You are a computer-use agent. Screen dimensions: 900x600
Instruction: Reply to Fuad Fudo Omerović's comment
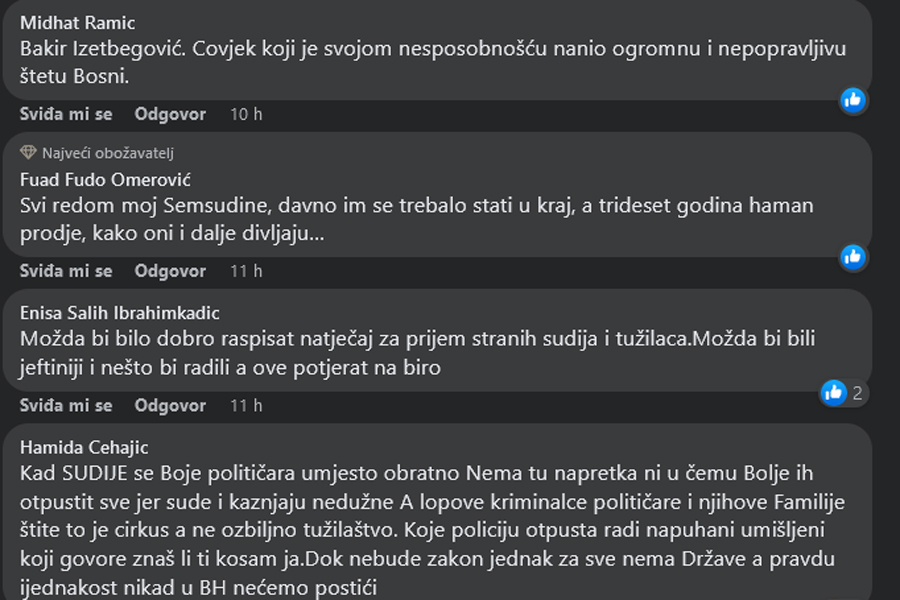point(170,271)
